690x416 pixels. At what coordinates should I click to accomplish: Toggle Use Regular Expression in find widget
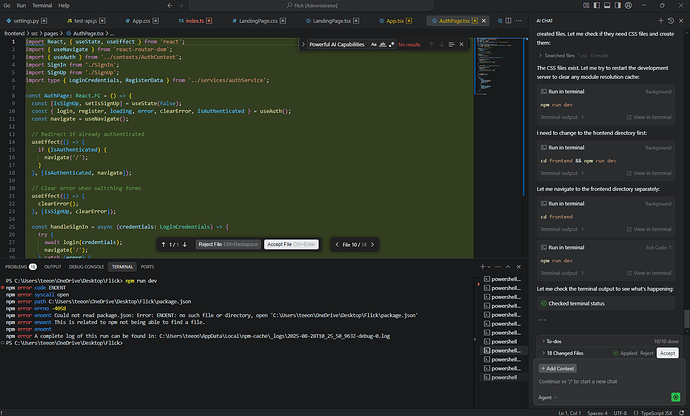click(x=390, y=45)
